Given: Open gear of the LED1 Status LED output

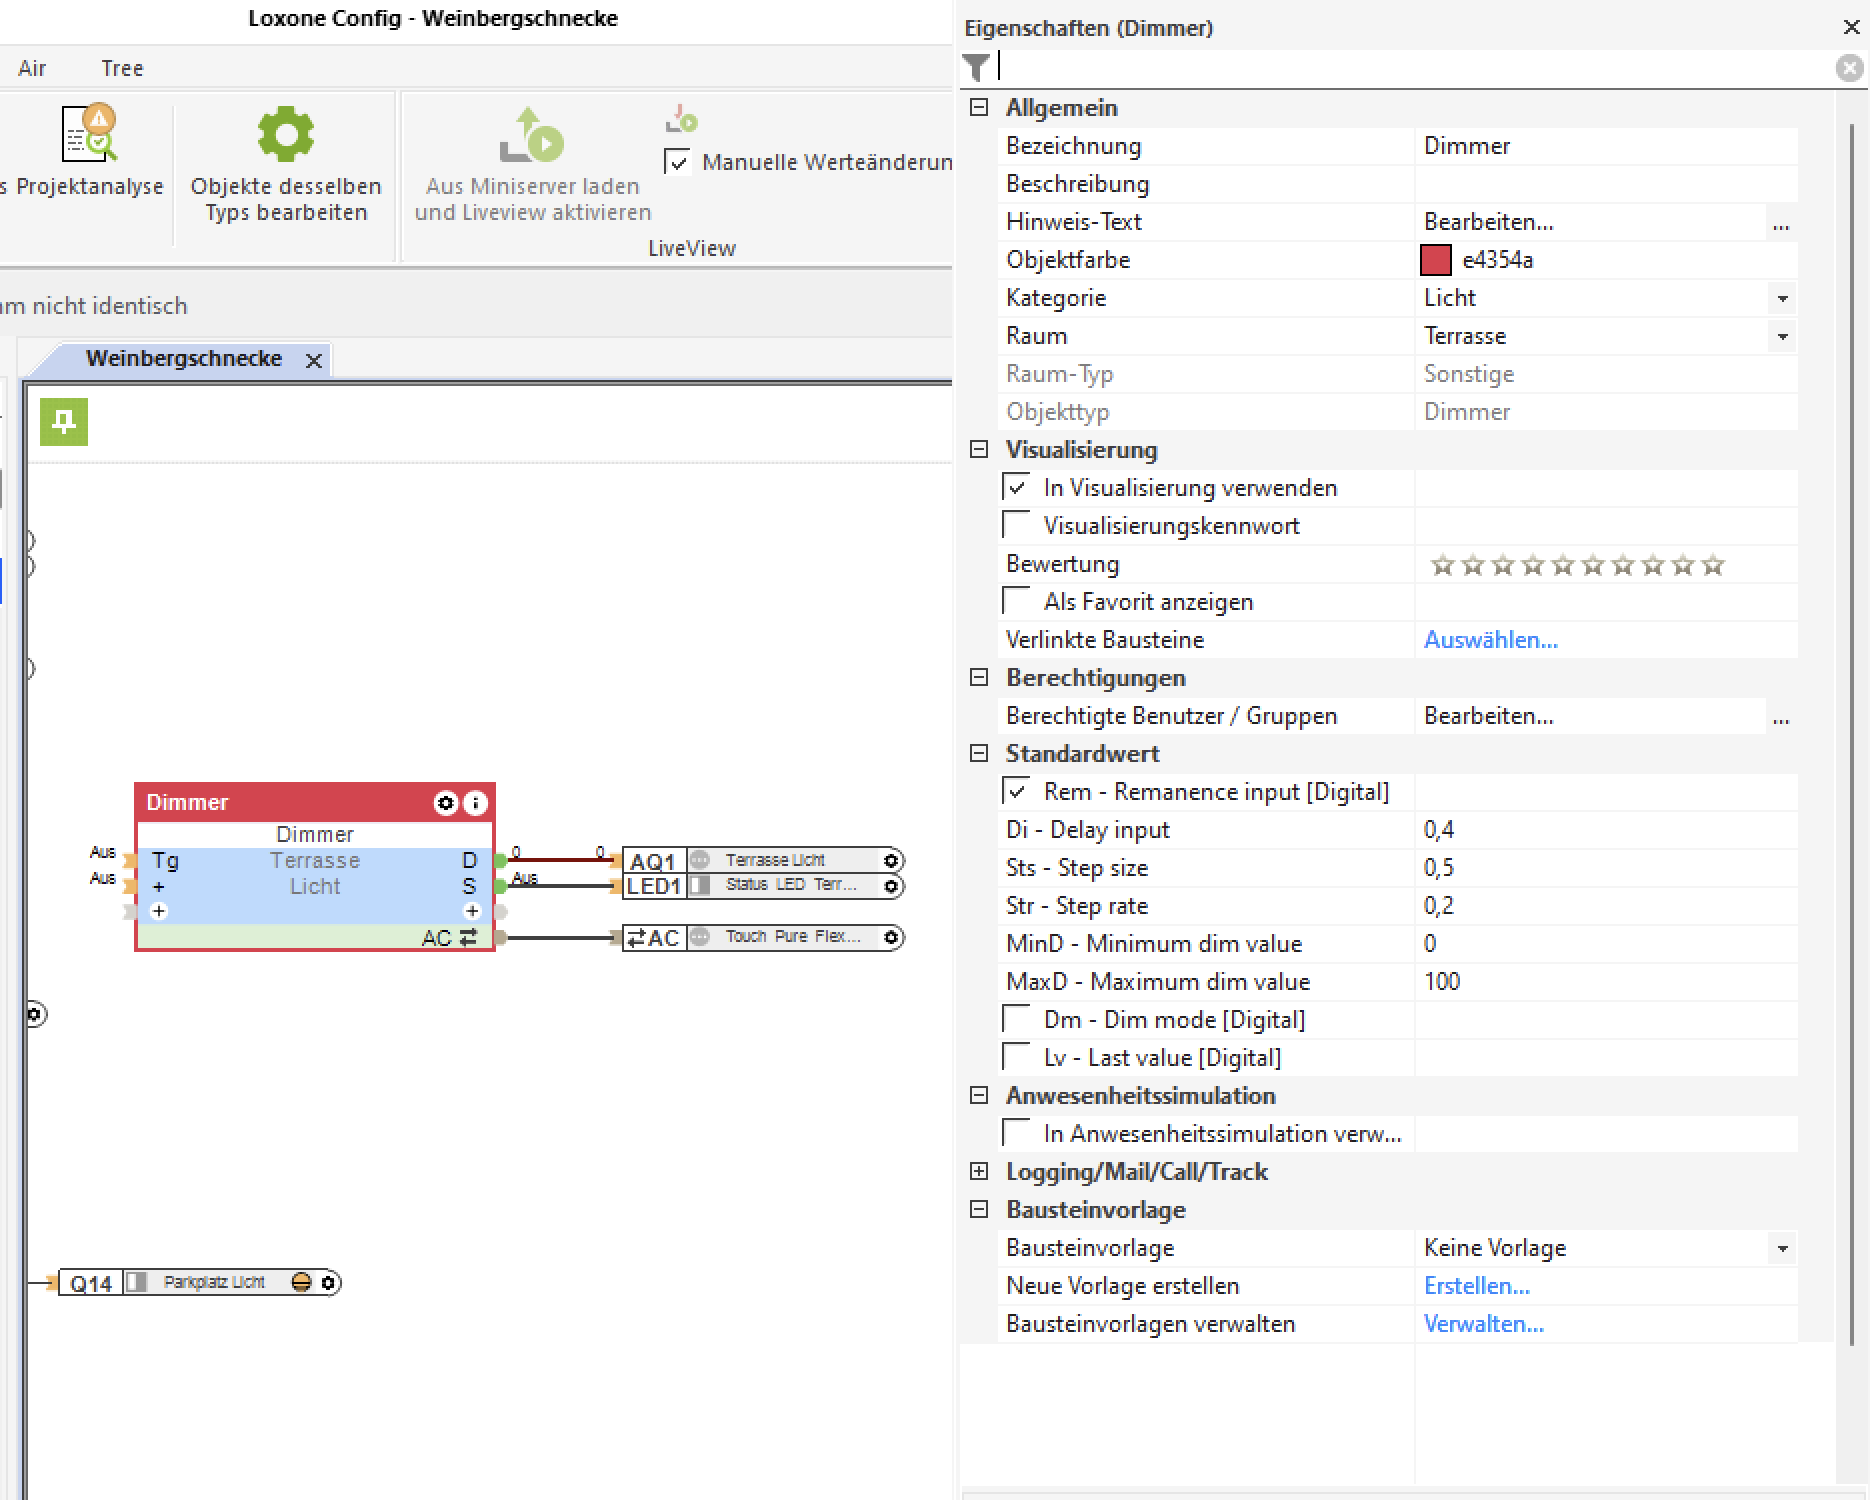Looking at the screenshot, I should click(x=891, y=886).
